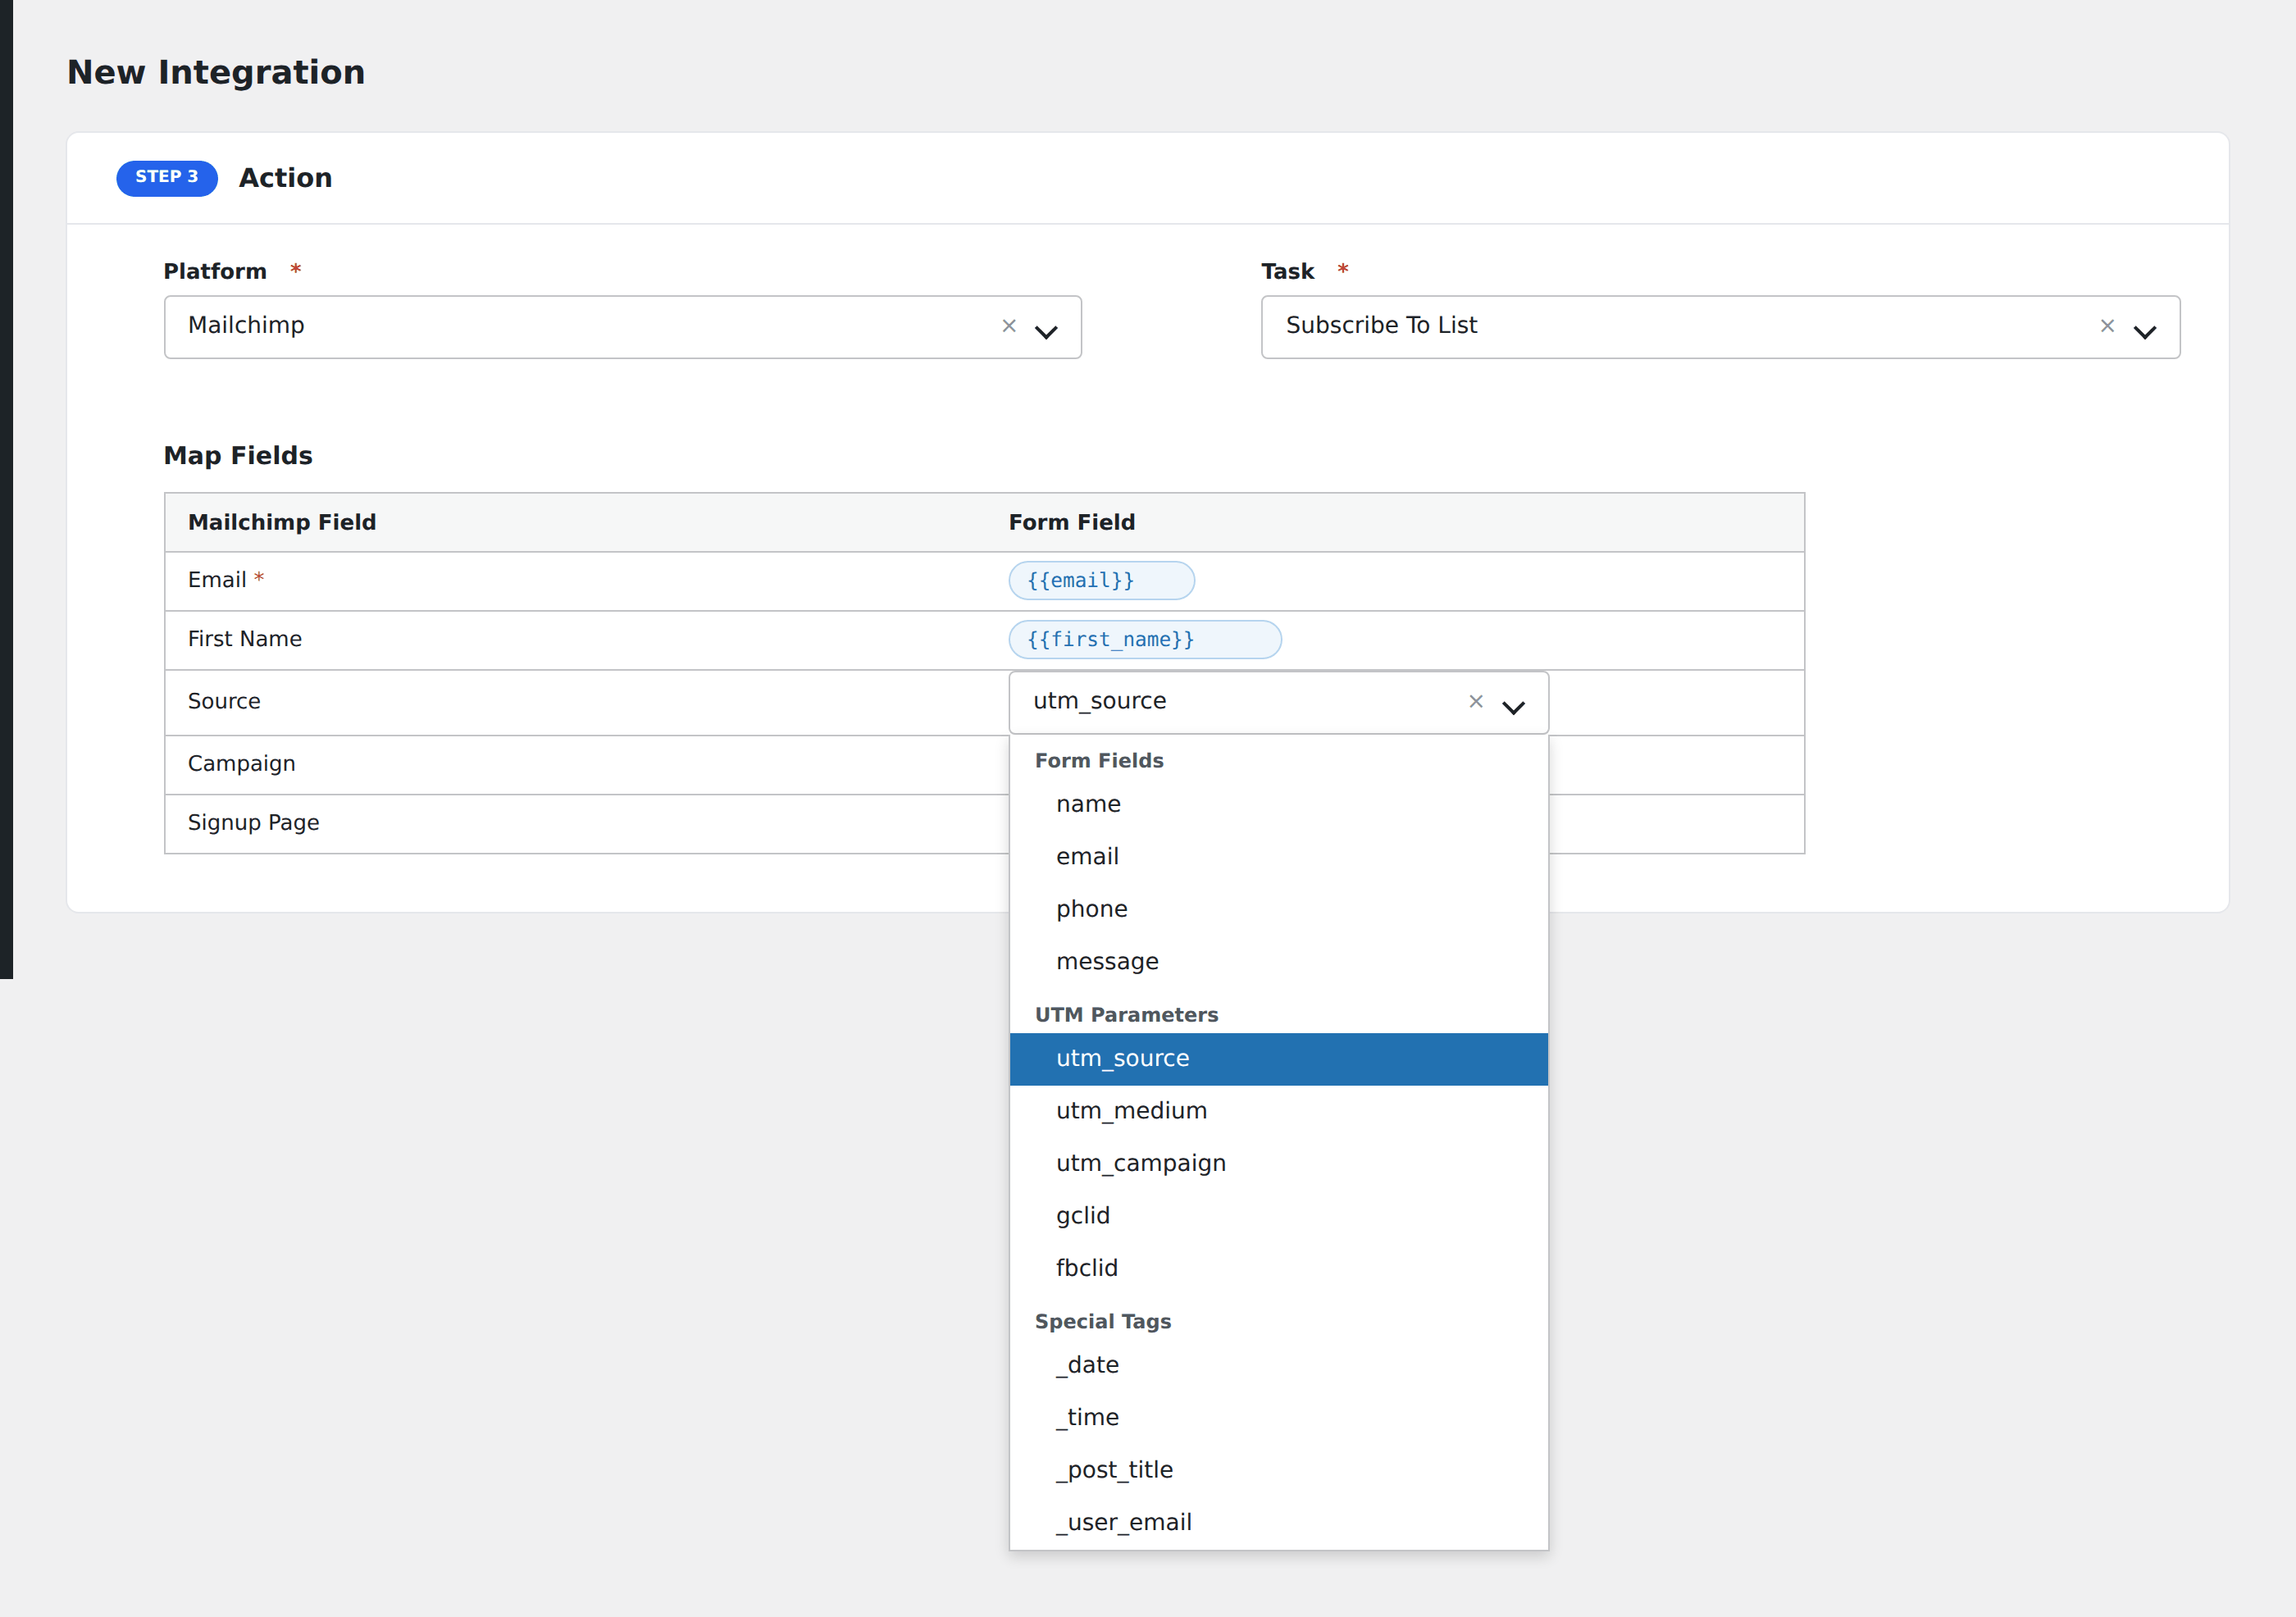Open the Task combo box

point(1720,327)
